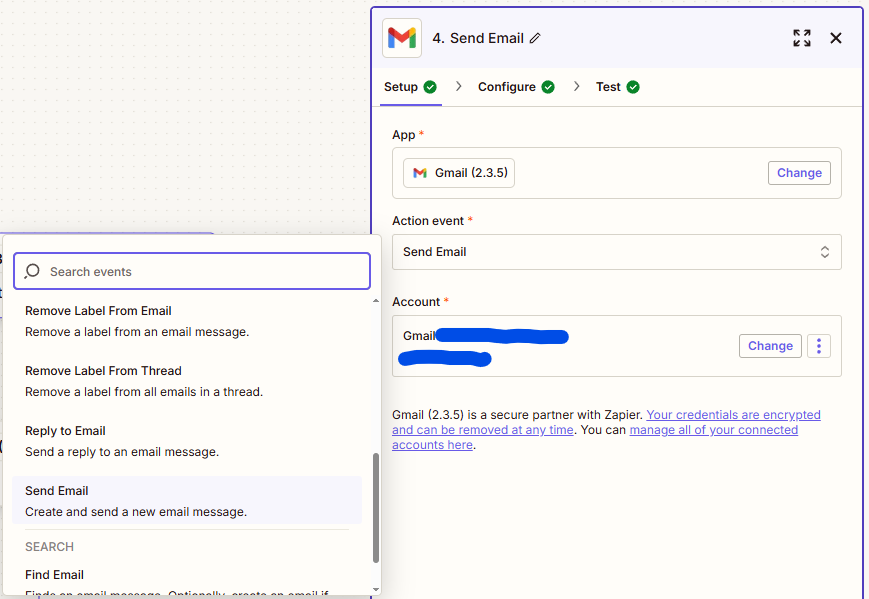
Task: Click the chevron between Setup and Configure
Action: pos(458,86)
